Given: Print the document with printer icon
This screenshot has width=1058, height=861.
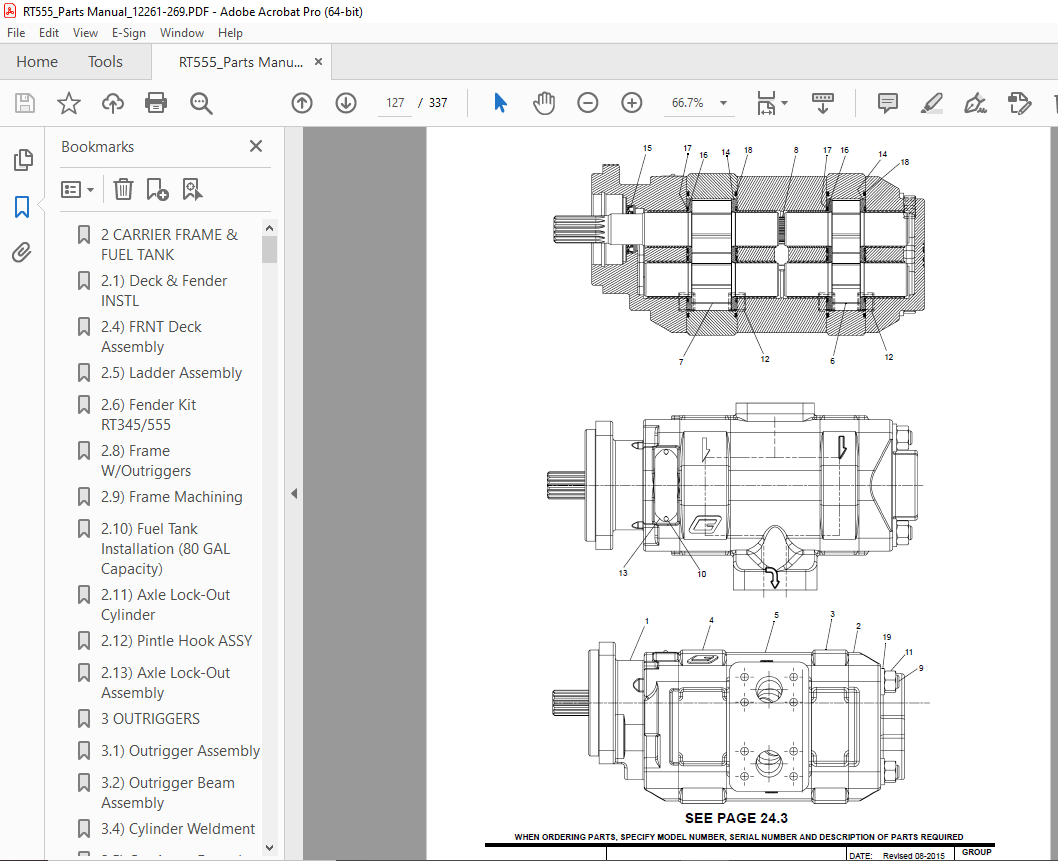Looking at the screenshot, I should [x=156, y=103].
